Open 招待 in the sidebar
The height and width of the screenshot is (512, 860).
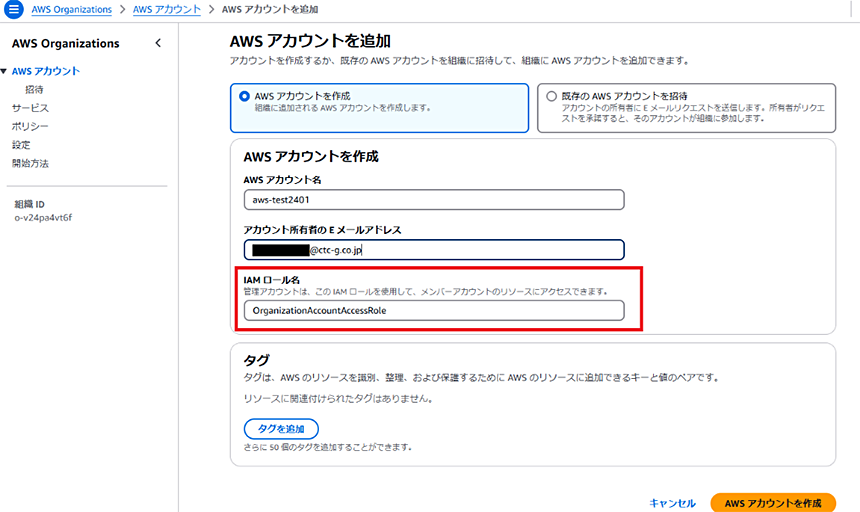34,89
